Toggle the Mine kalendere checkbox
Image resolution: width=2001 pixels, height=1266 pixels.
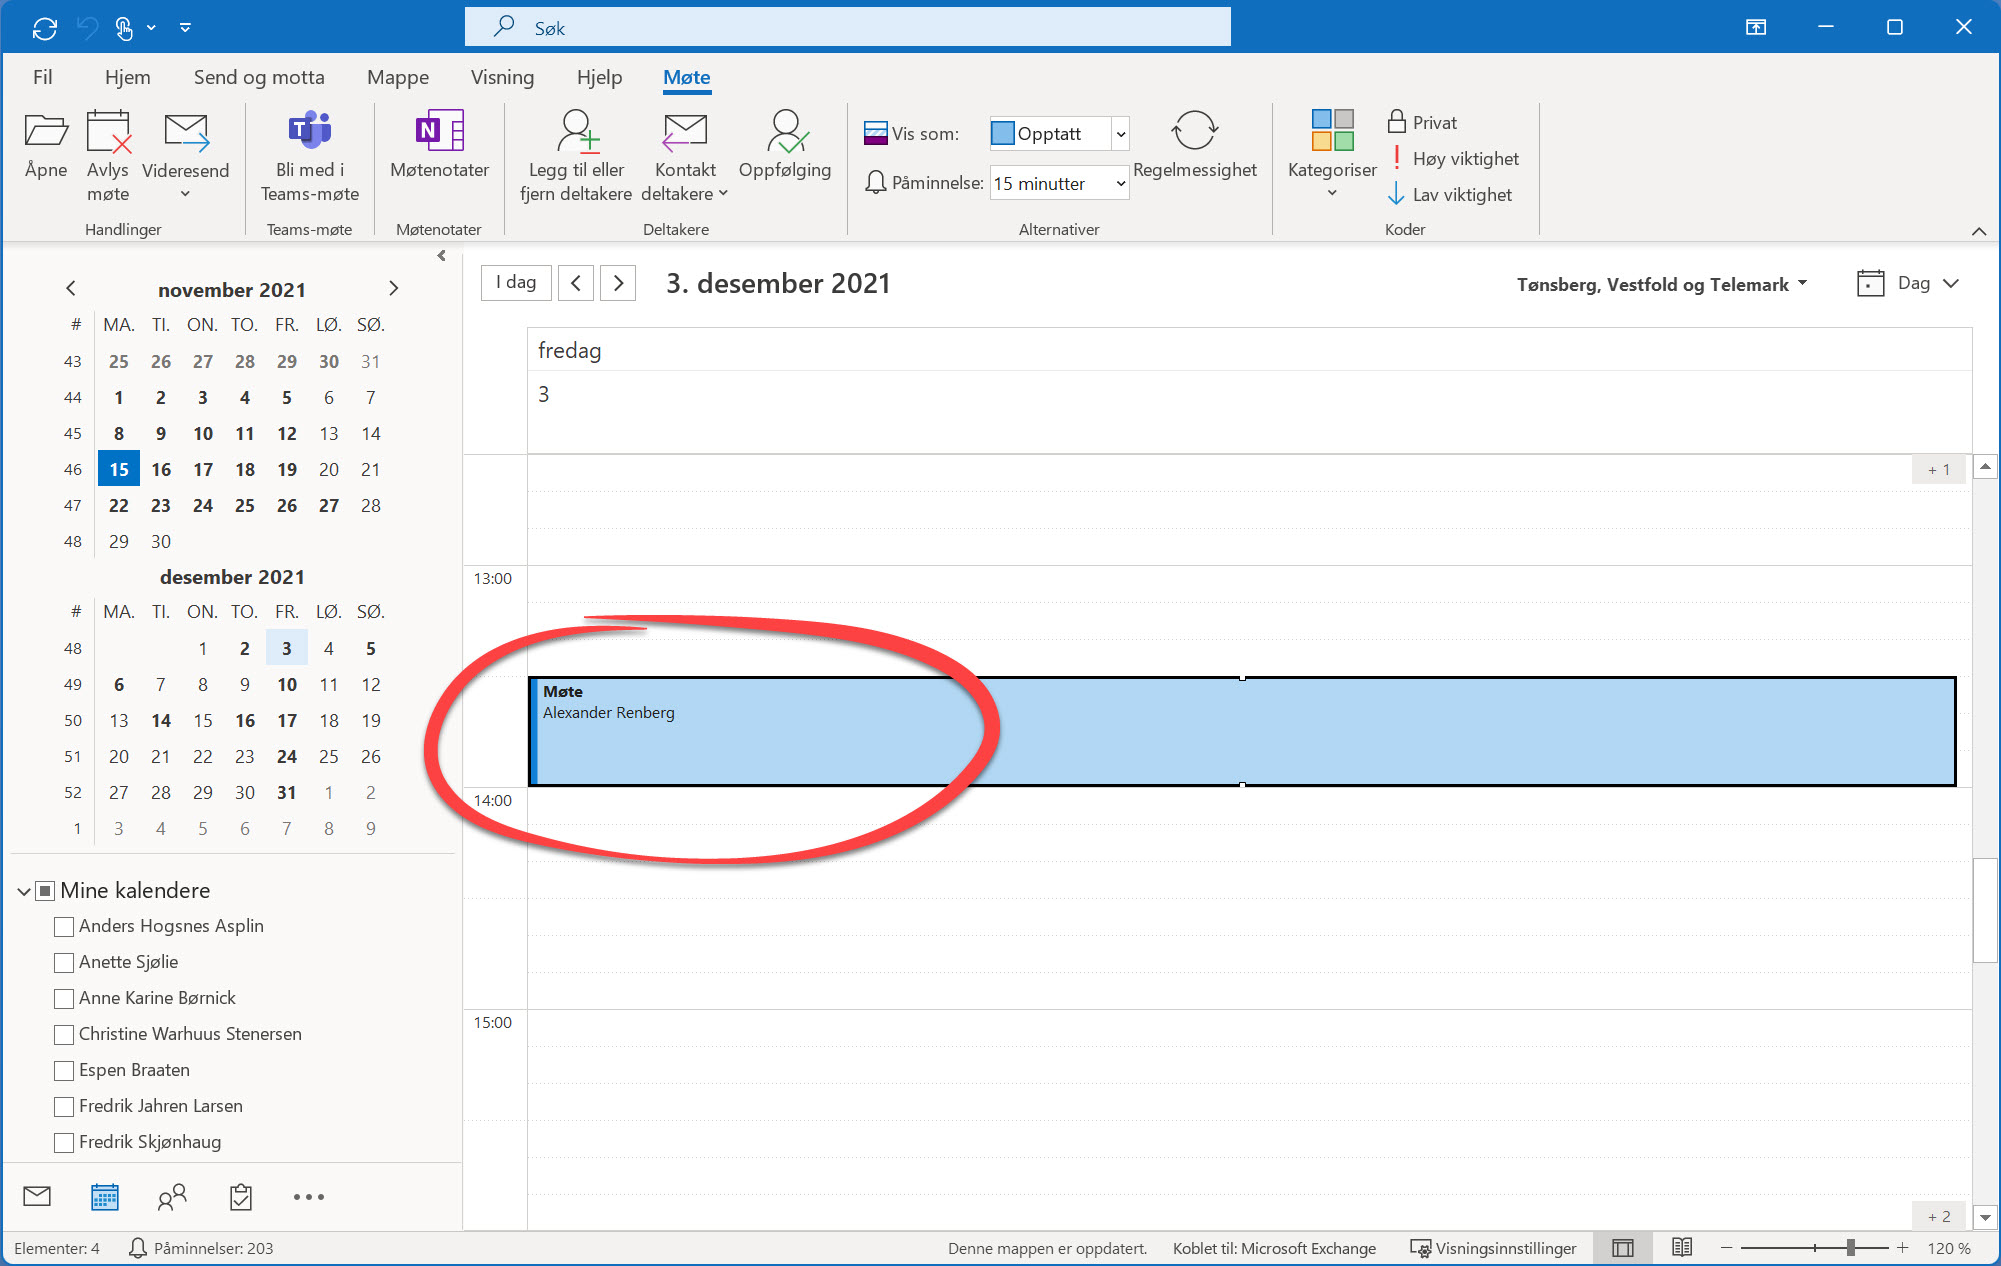point(45,890)
